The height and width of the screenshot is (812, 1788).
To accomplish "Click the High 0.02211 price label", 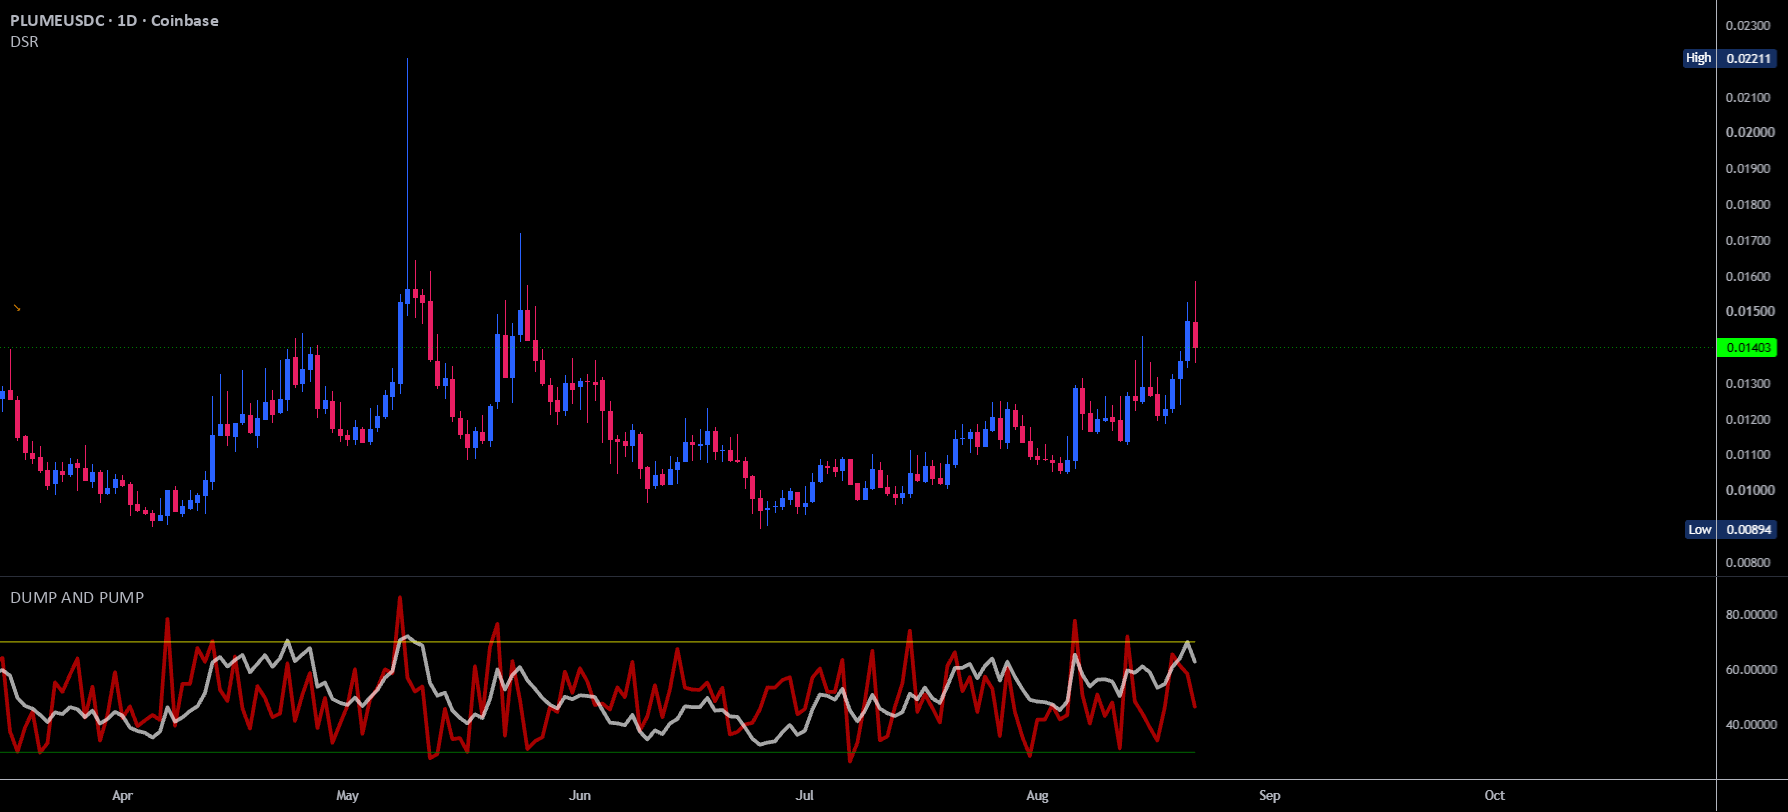I will pyautogui.click(x=1729, y=58).
